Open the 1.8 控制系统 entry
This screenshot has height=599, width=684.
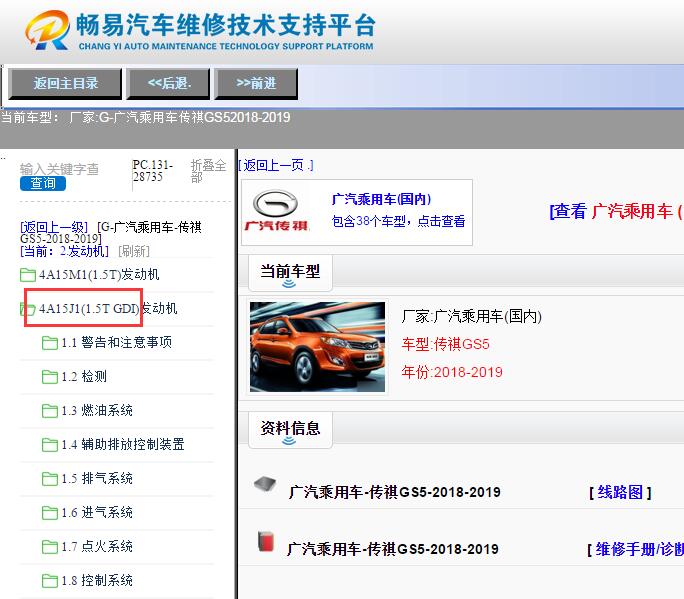point(97,581)
